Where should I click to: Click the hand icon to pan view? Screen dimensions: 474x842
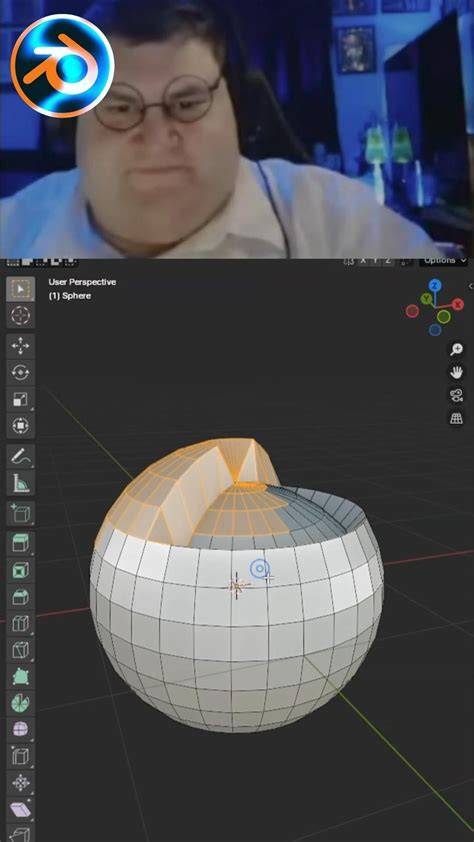pyautogui.click(x=456, y=372)
